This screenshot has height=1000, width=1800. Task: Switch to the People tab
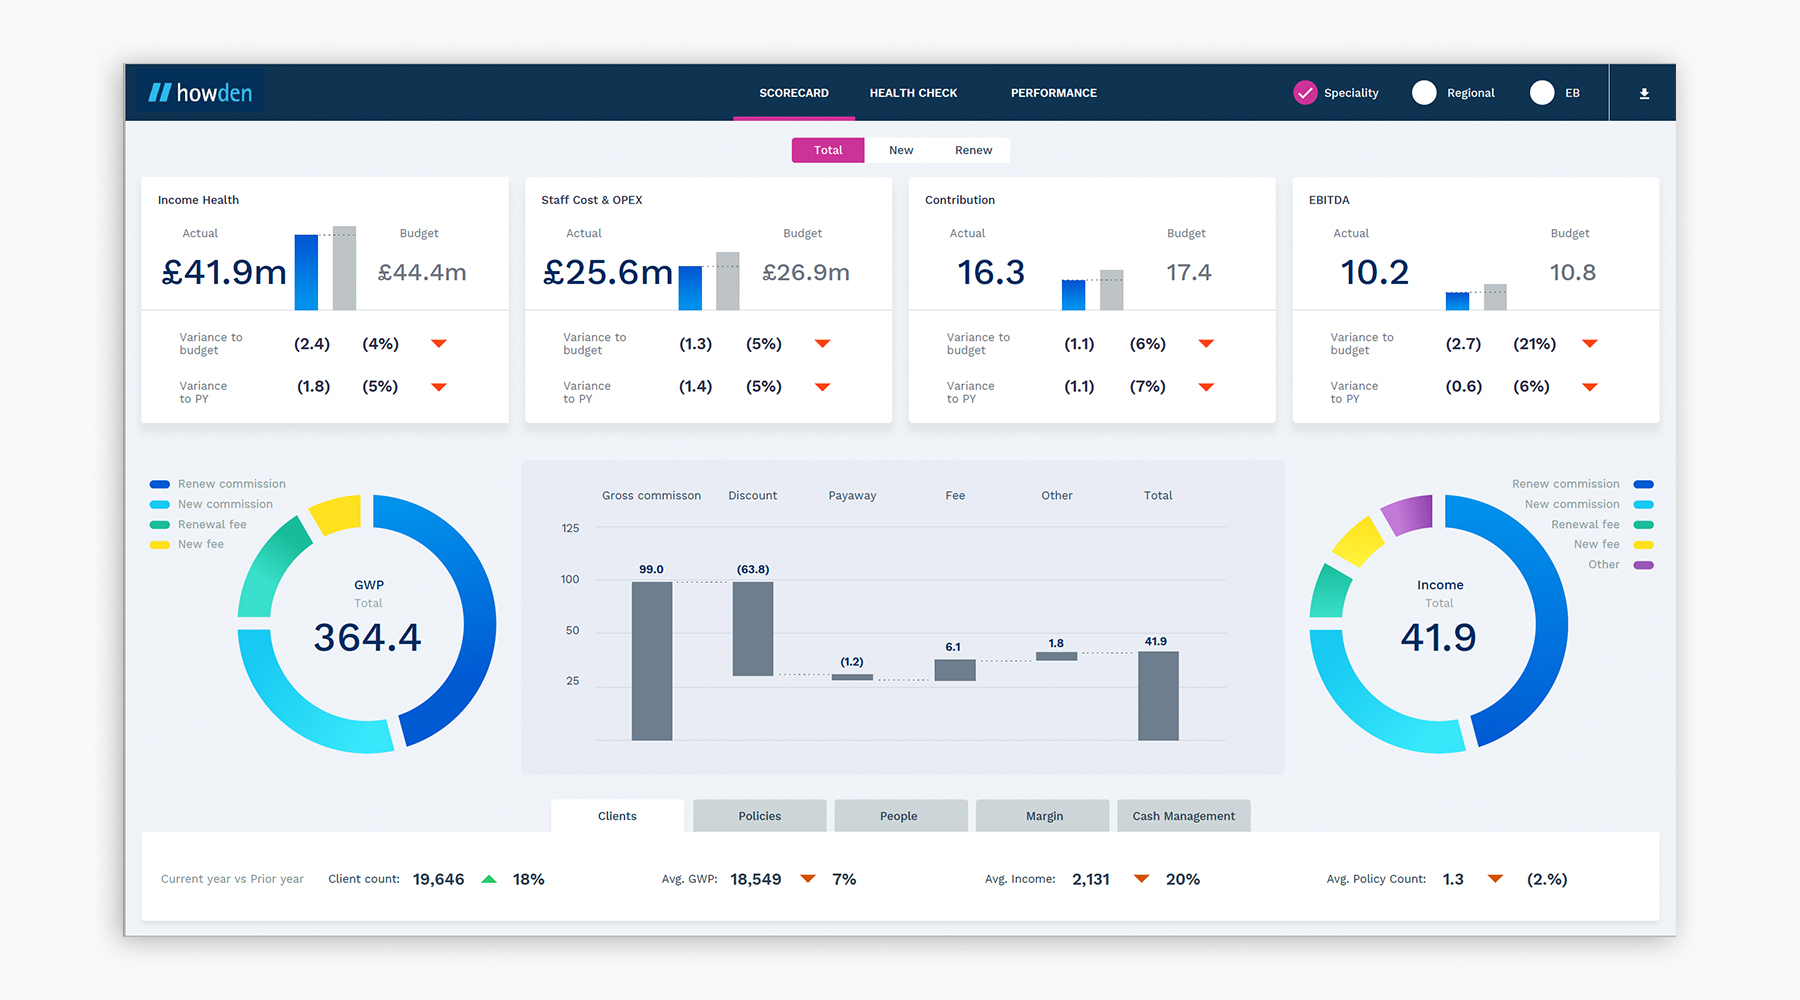(899, 816)
